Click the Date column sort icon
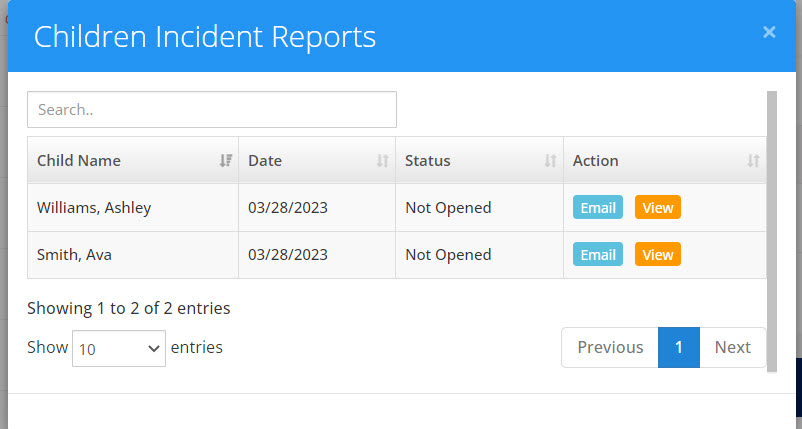 click(383, 161)
